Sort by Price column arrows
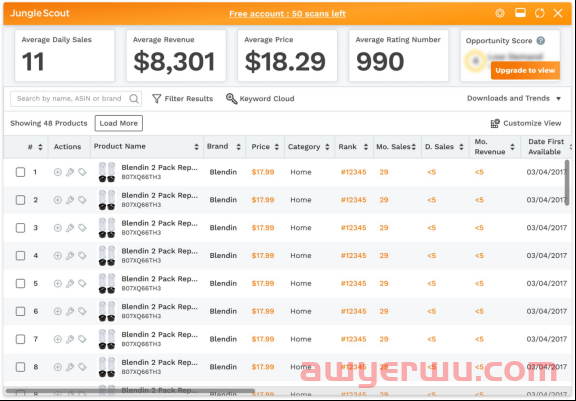 [277, 147]
